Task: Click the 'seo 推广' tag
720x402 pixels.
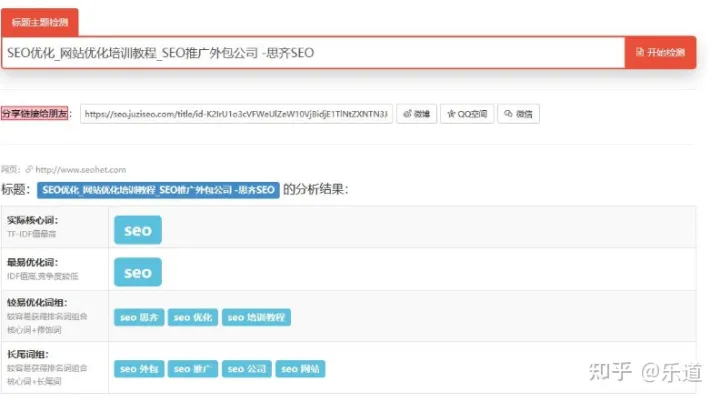Action: (193, 369)
